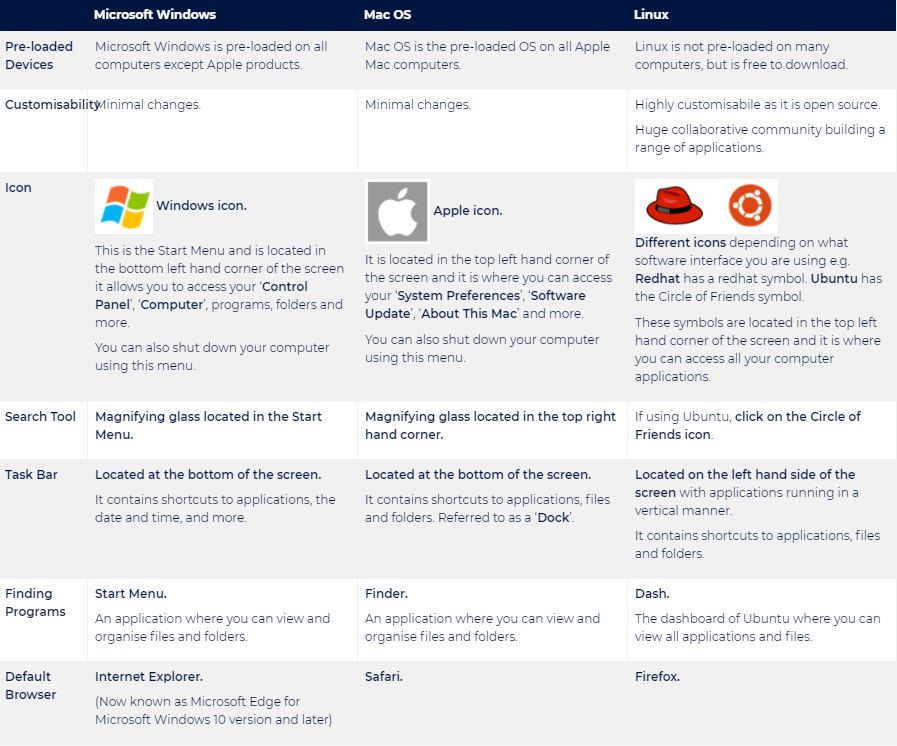The image size is (897, 746).
Task: Click the grey Apple logo icon
Action: (398, 212)
